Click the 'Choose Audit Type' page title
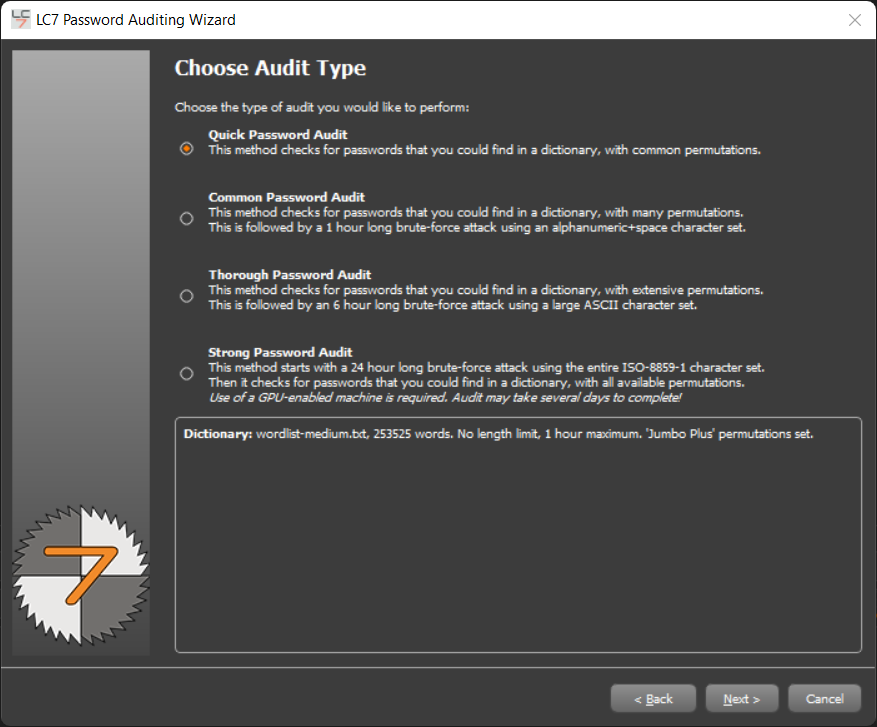The width and height of the screenshot is (877, 727). [x=270, y=68]
